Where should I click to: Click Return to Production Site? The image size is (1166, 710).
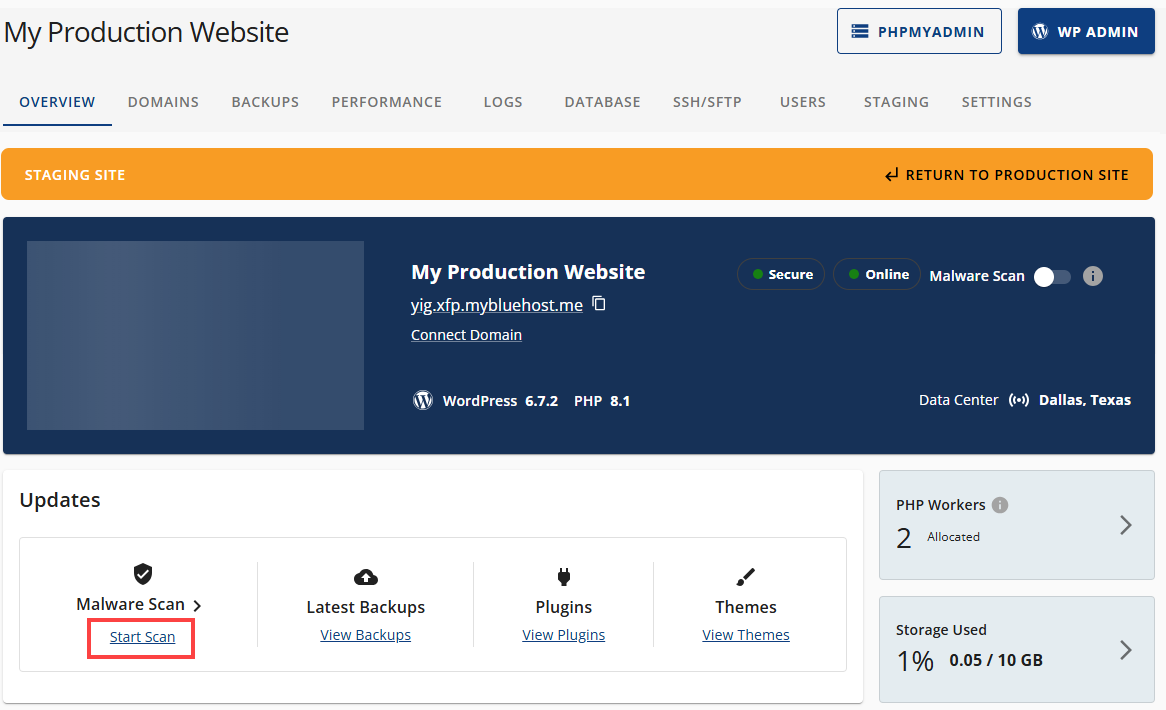pyautogui.click(x=1007, y=175)
